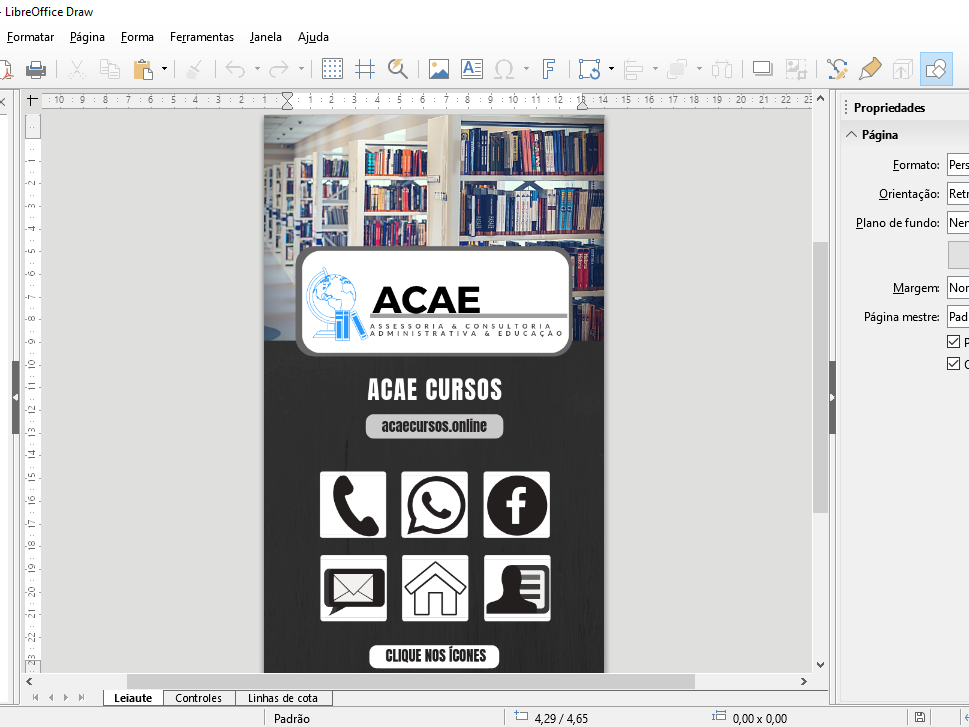The height and width of the screenshot is (727, 969).
Task: Open the Formatar menu
Action: click(x=30, y=37)
